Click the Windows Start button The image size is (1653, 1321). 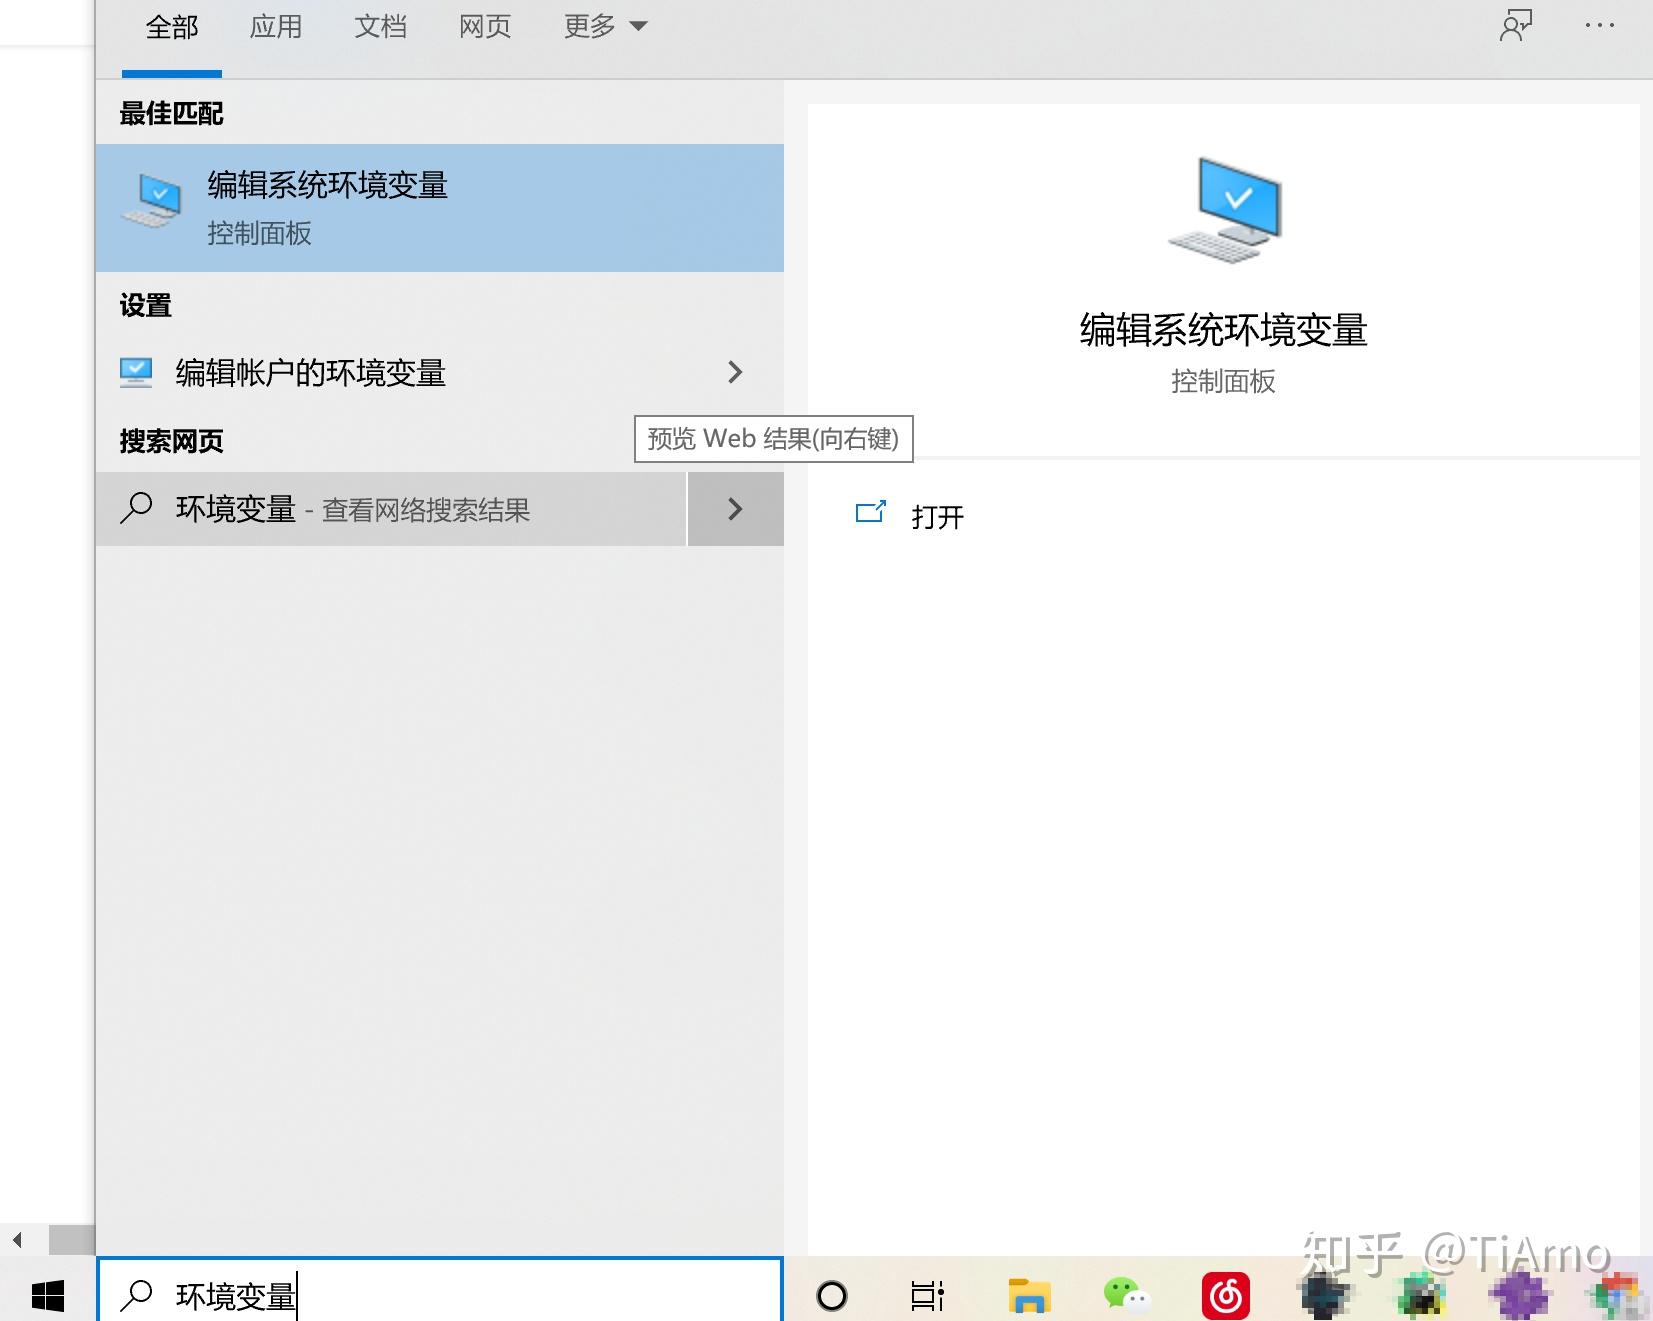tap(47, 1295)
